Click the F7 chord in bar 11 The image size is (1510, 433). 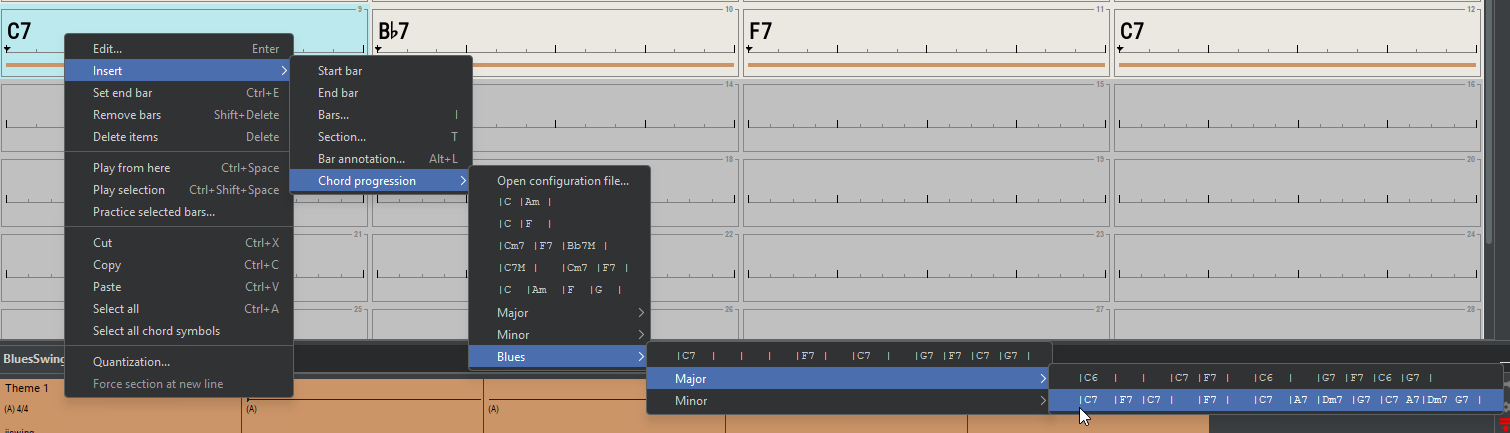coord(761,31)
